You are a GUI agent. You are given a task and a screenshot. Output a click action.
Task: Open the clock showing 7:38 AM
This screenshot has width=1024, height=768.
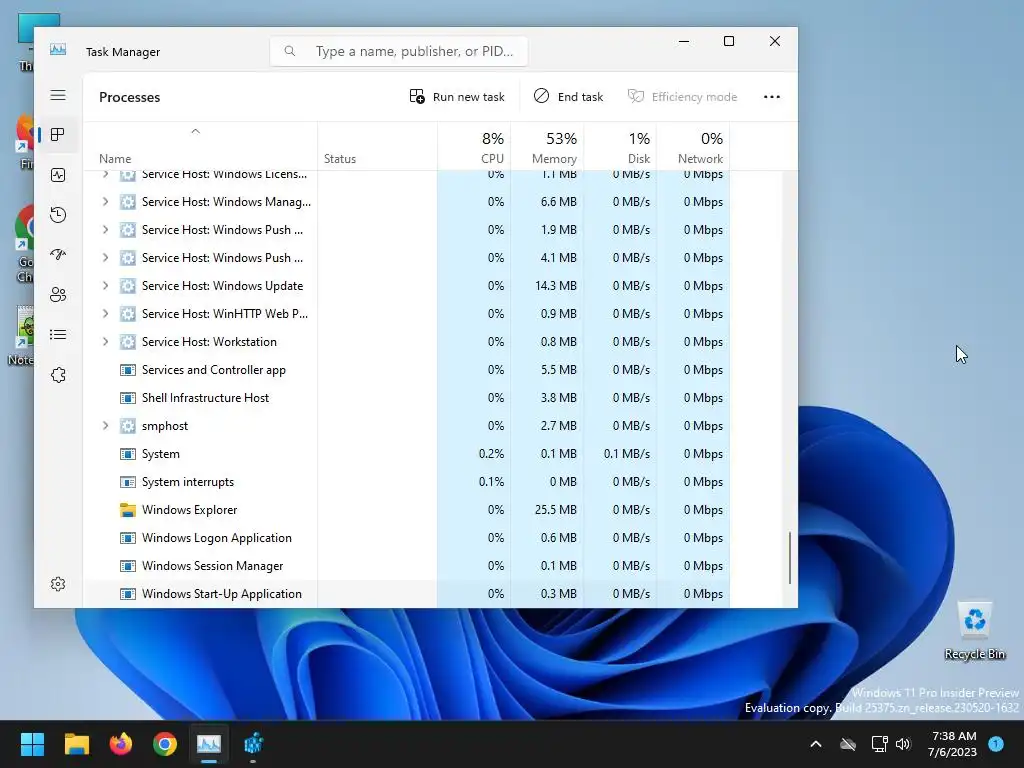[953, 744]
